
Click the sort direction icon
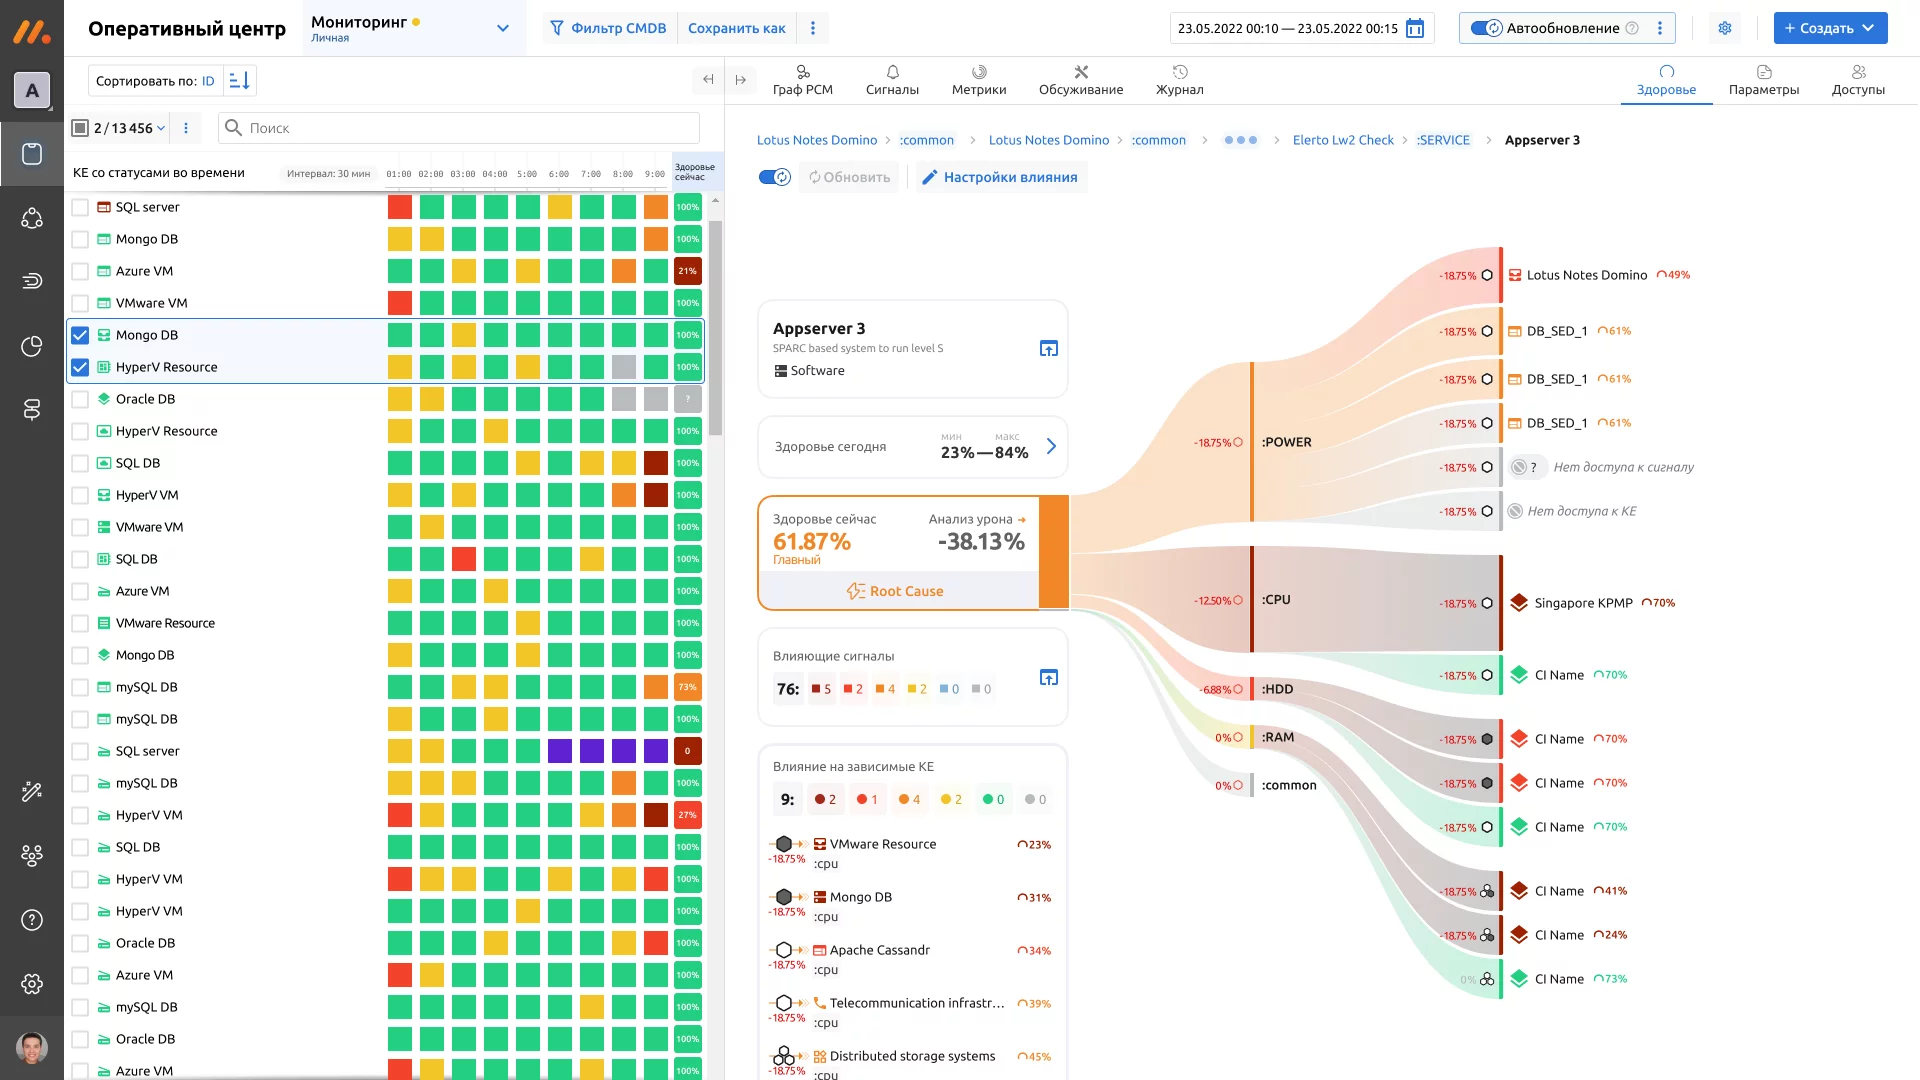tap(239, 81)
